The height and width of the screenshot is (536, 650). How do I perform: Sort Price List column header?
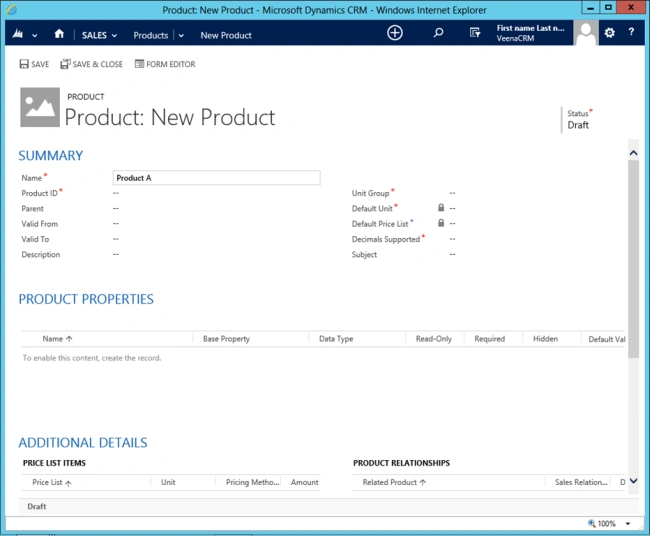51,483
